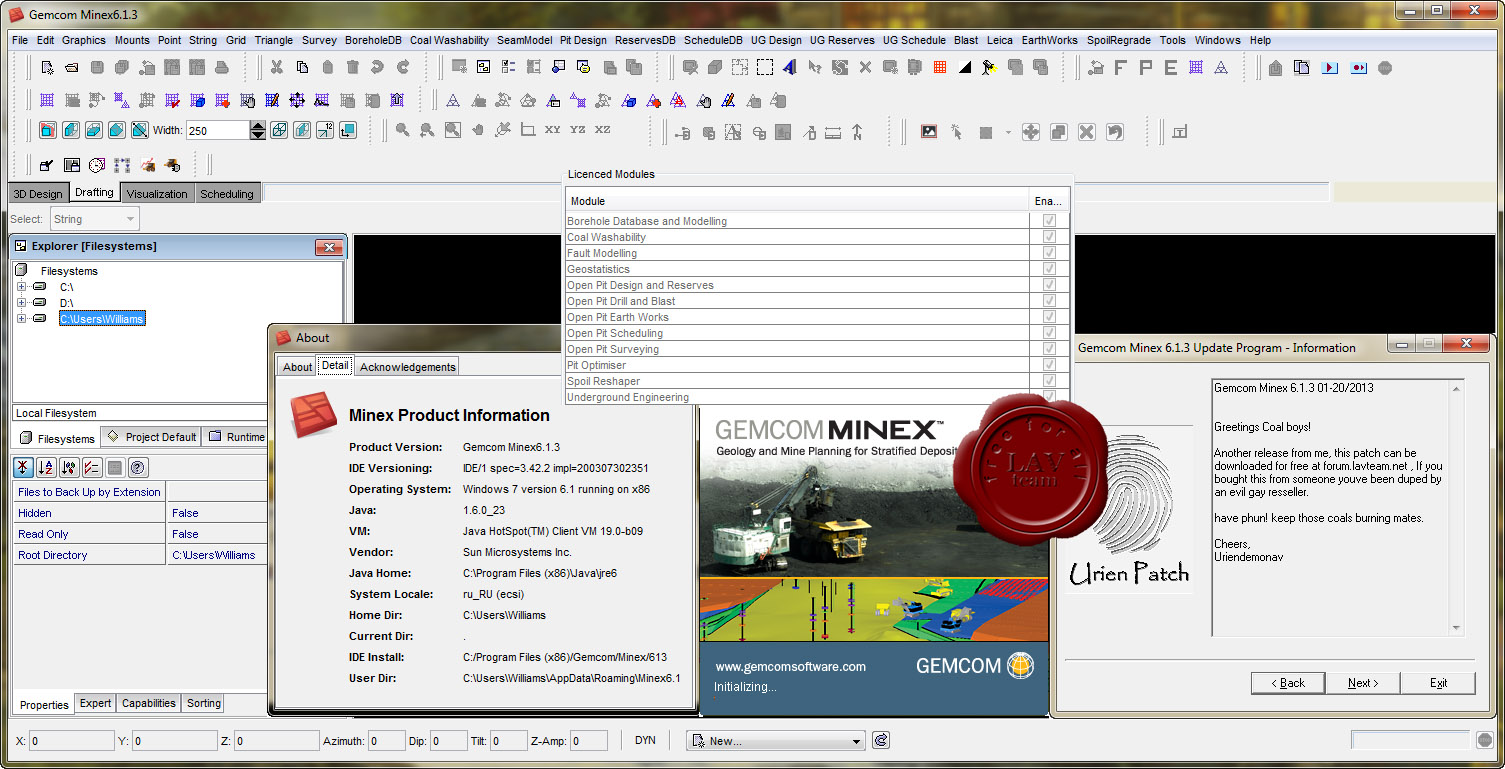Click the clock icon in bottom toolbar row
This screenshot has height=769, width=1505.
point(97,165)
